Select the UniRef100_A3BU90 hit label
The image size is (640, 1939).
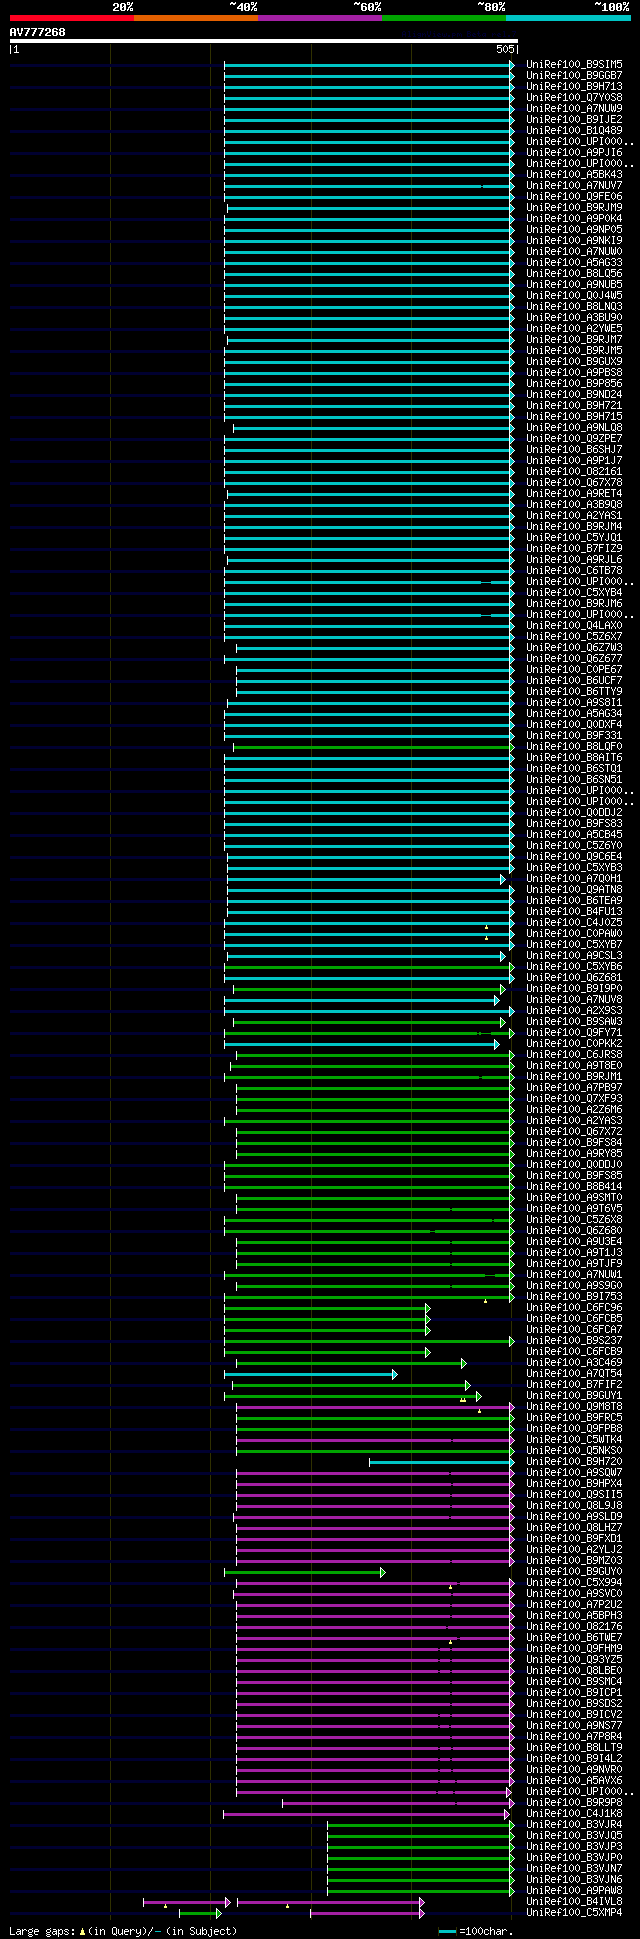pos(574,317)
